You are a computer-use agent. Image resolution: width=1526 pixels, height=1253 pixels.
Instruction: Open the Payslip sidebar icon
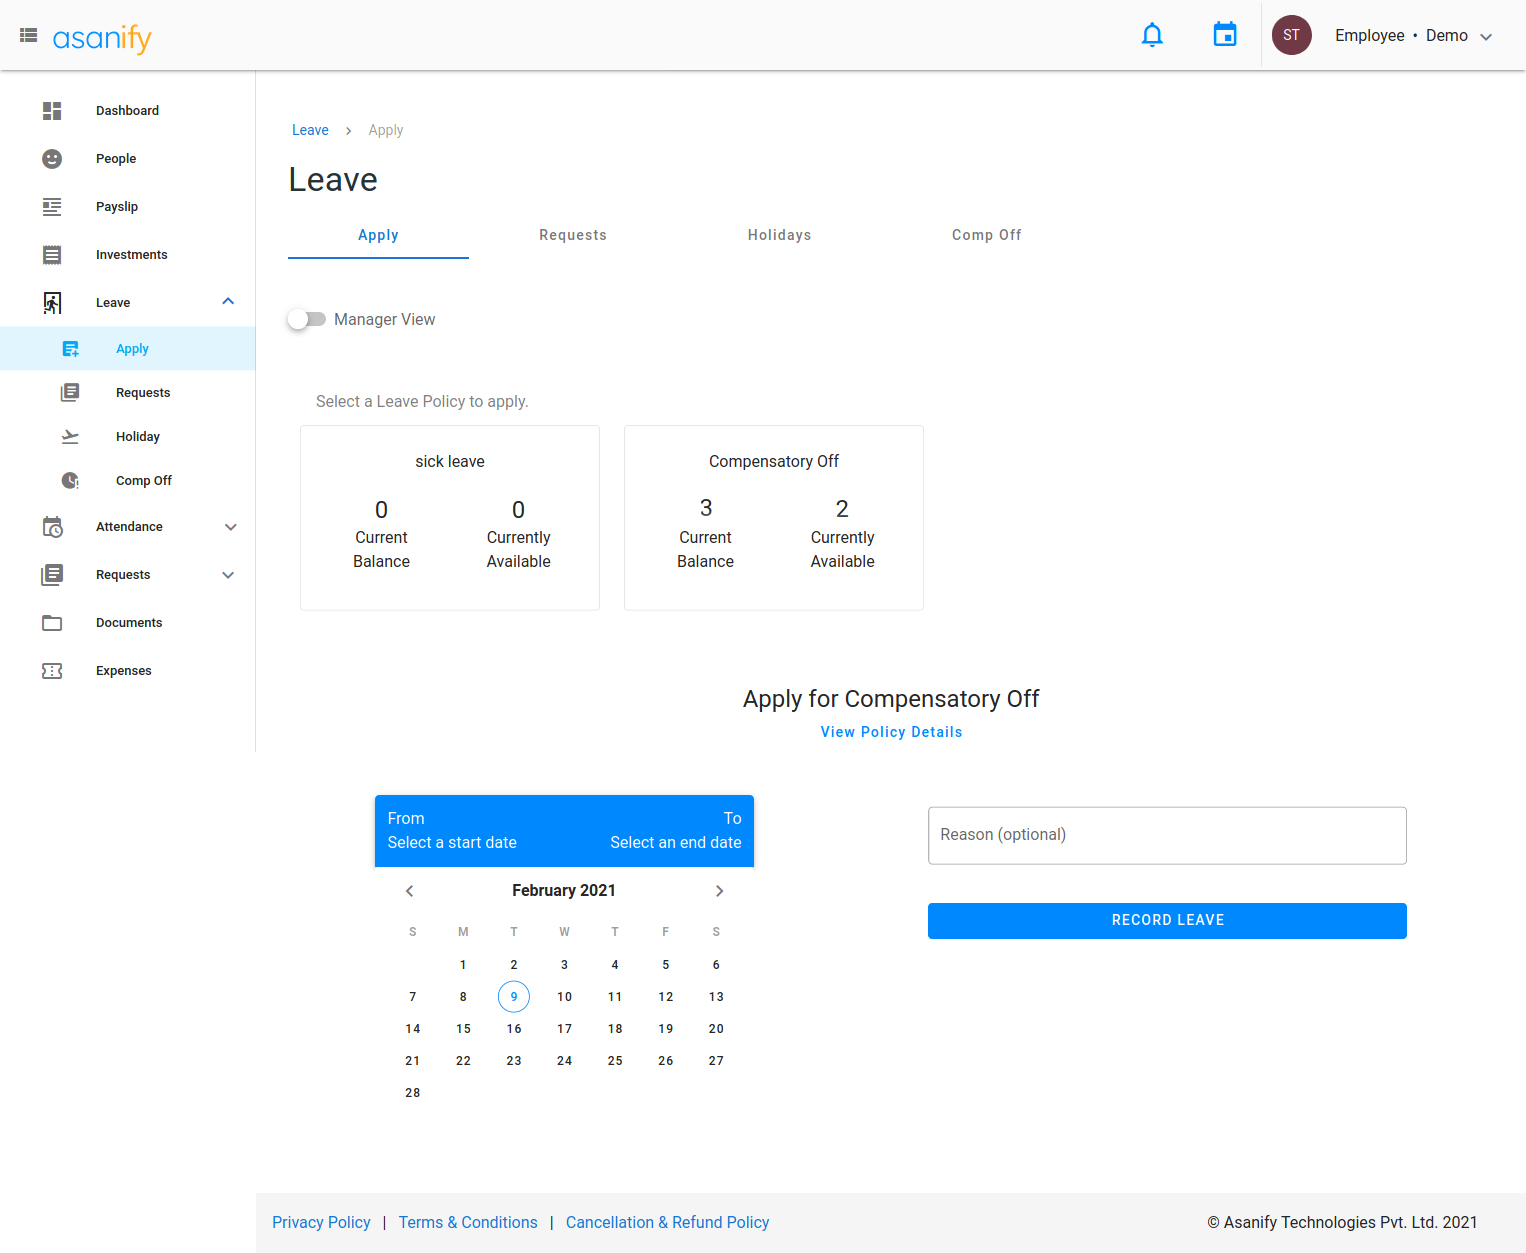click(x=52, y=207)
